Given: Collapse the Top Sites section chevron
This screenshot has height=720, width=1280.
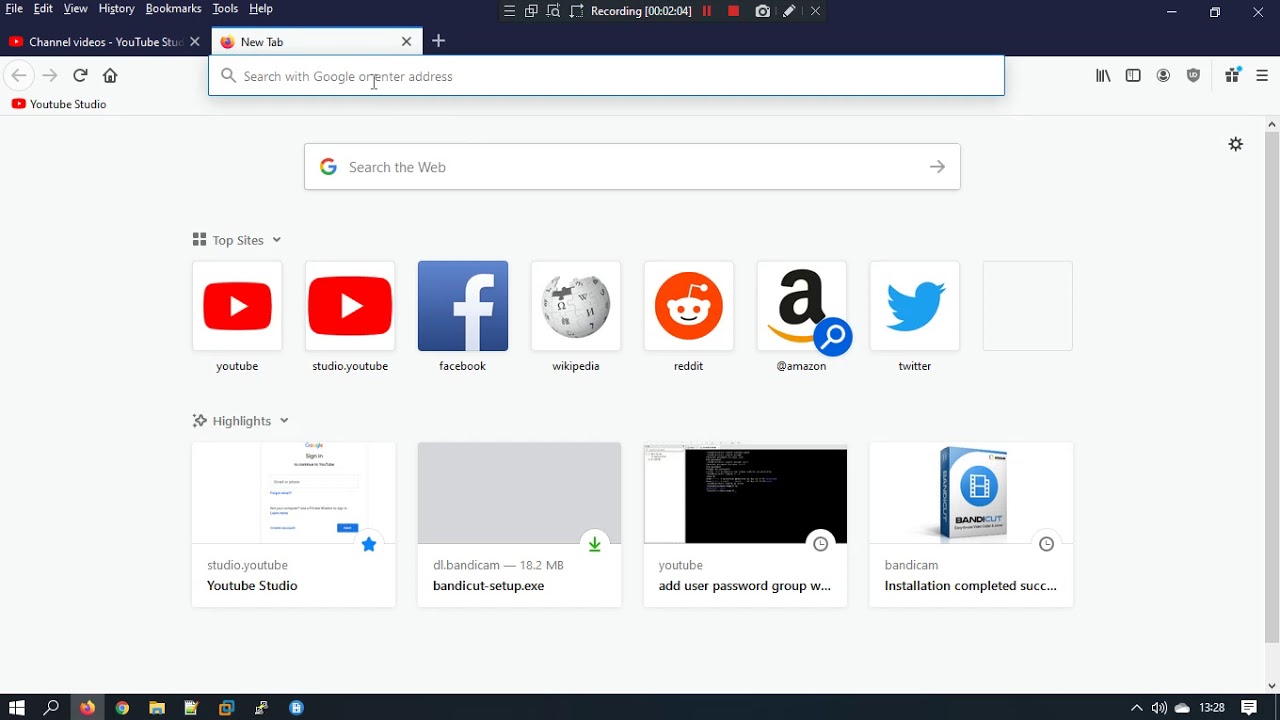Looking at the screenshot, I should pos(277,240).
